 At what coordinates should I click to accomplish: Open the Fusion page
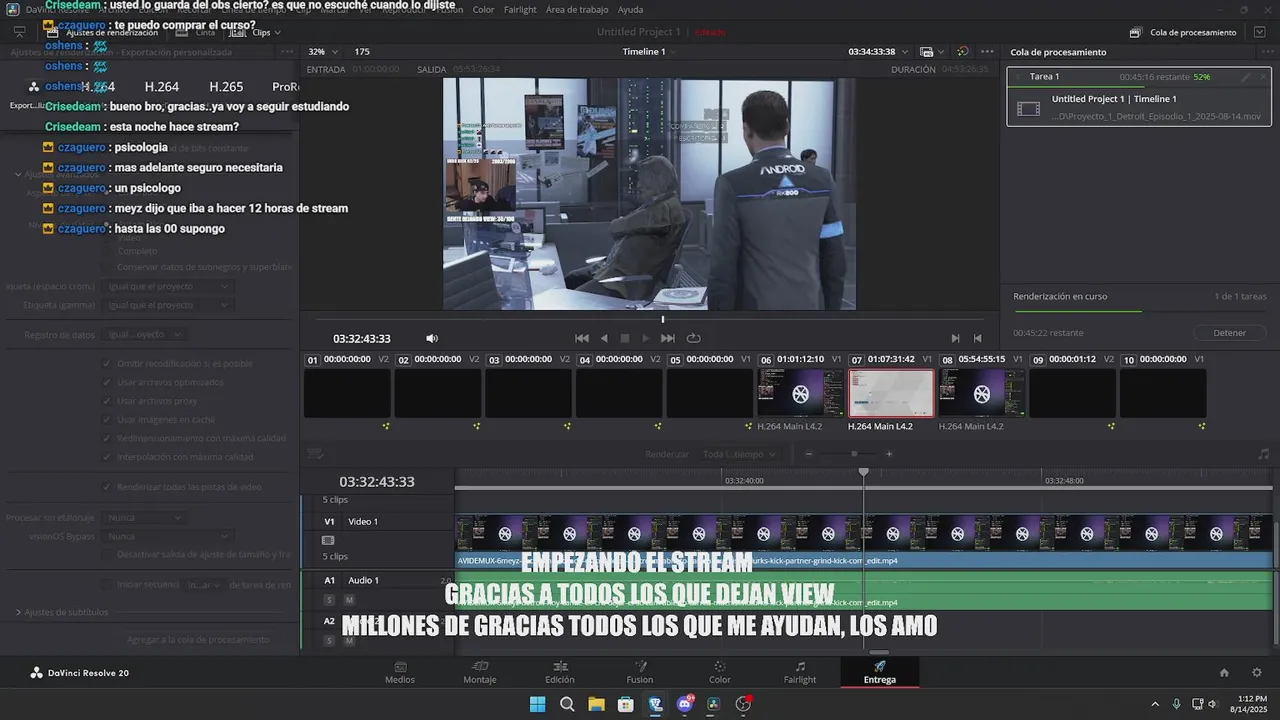pyautogui.click(x=640, y=672)
